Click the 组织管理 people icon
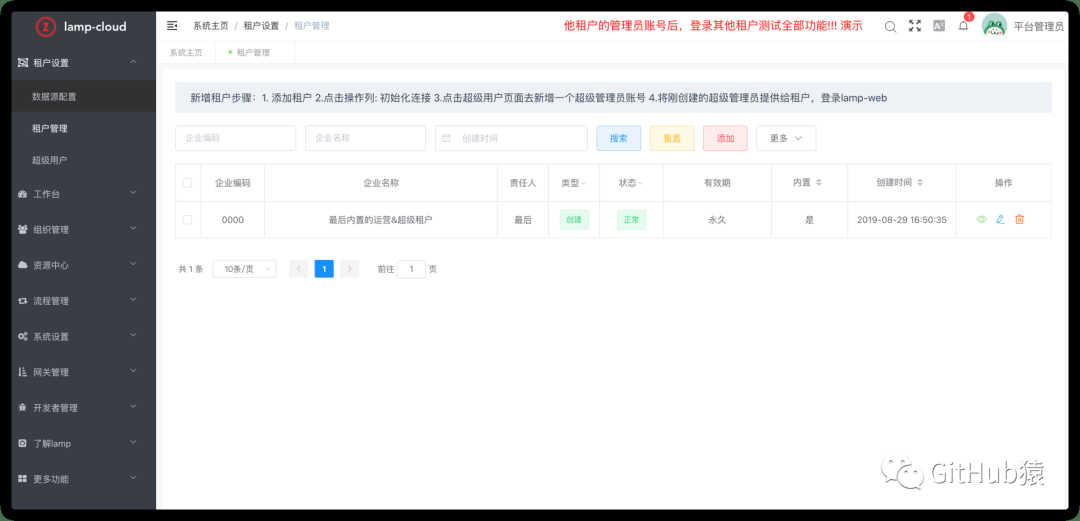Screen dimensions: 1080x521 point(23,230)
